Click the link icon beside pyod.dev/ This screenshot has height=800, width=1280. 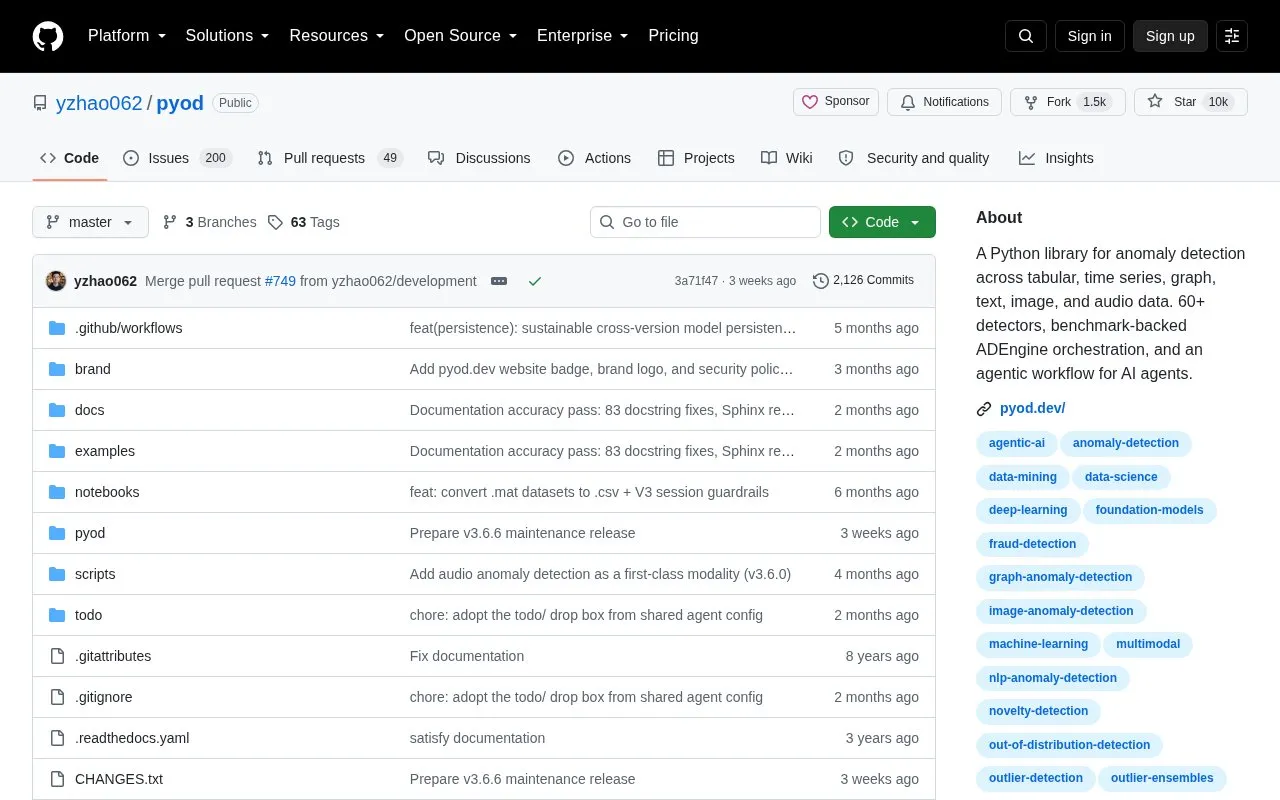coord(984,408)
